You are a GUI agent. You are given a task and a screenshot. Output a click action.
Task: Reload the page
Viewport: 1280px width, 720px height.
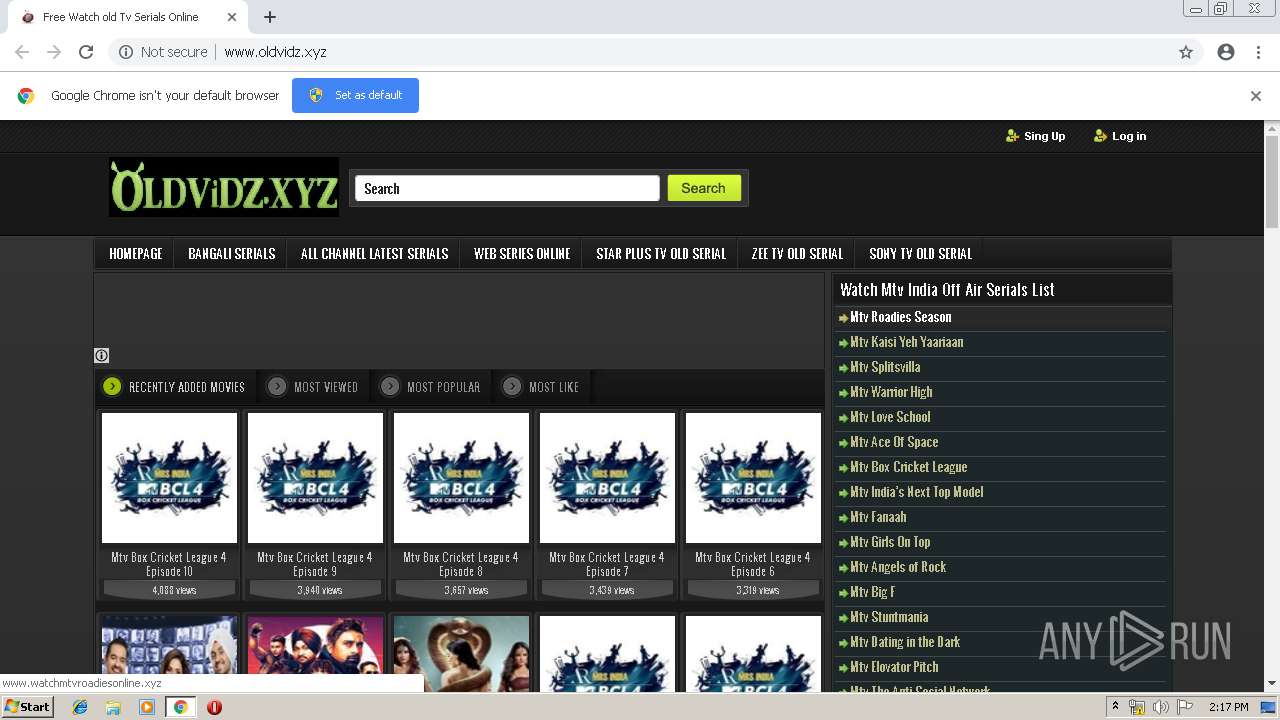(x=86, y=52)
